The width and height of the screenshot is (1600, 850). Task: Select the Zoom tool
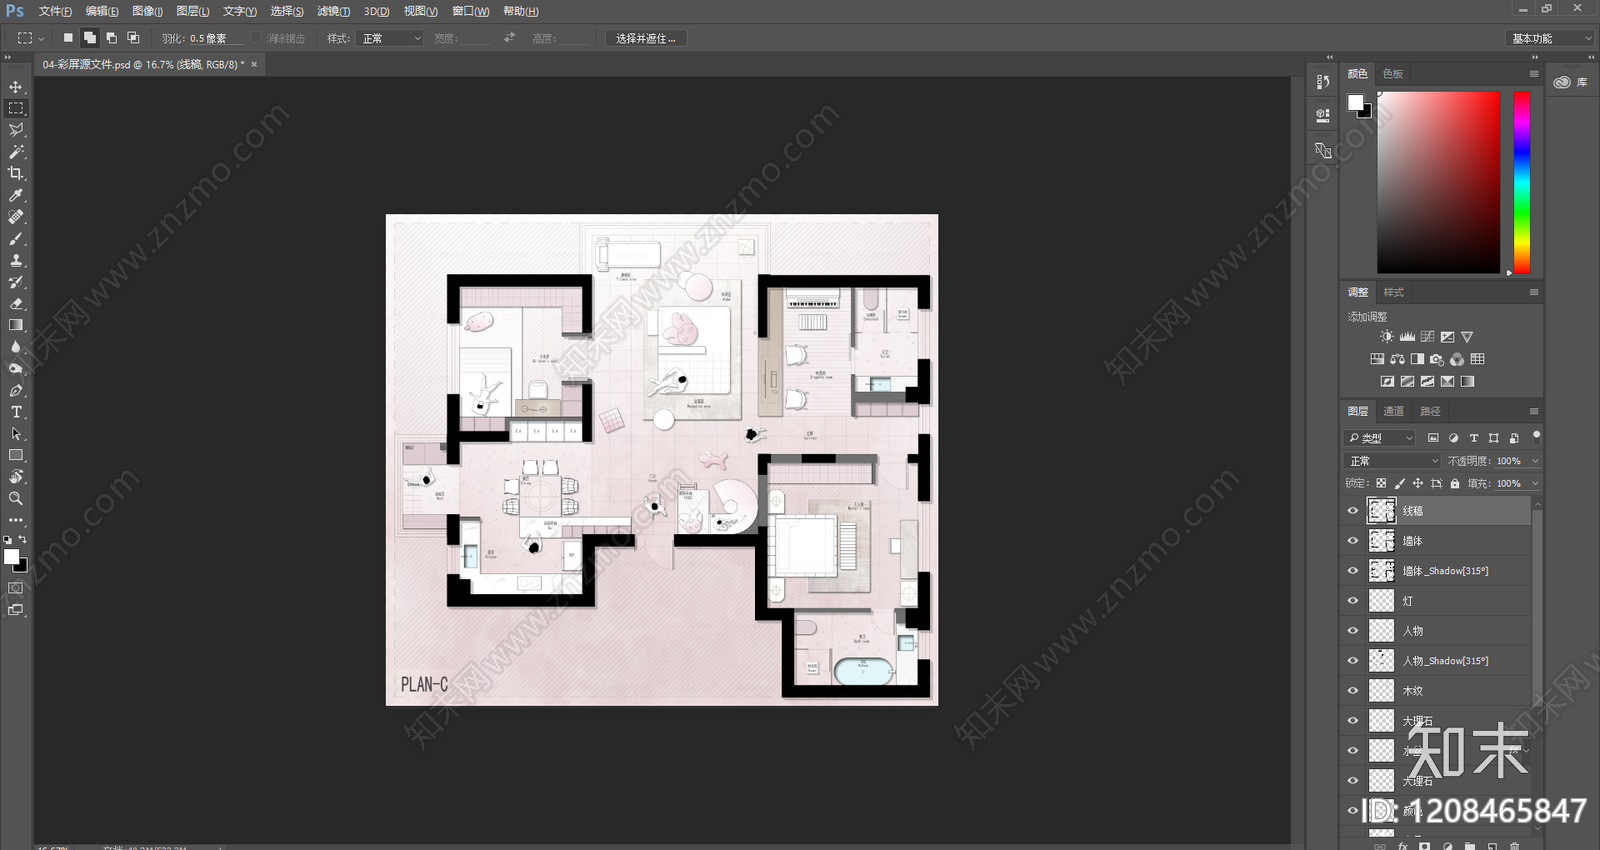[16, 498]
